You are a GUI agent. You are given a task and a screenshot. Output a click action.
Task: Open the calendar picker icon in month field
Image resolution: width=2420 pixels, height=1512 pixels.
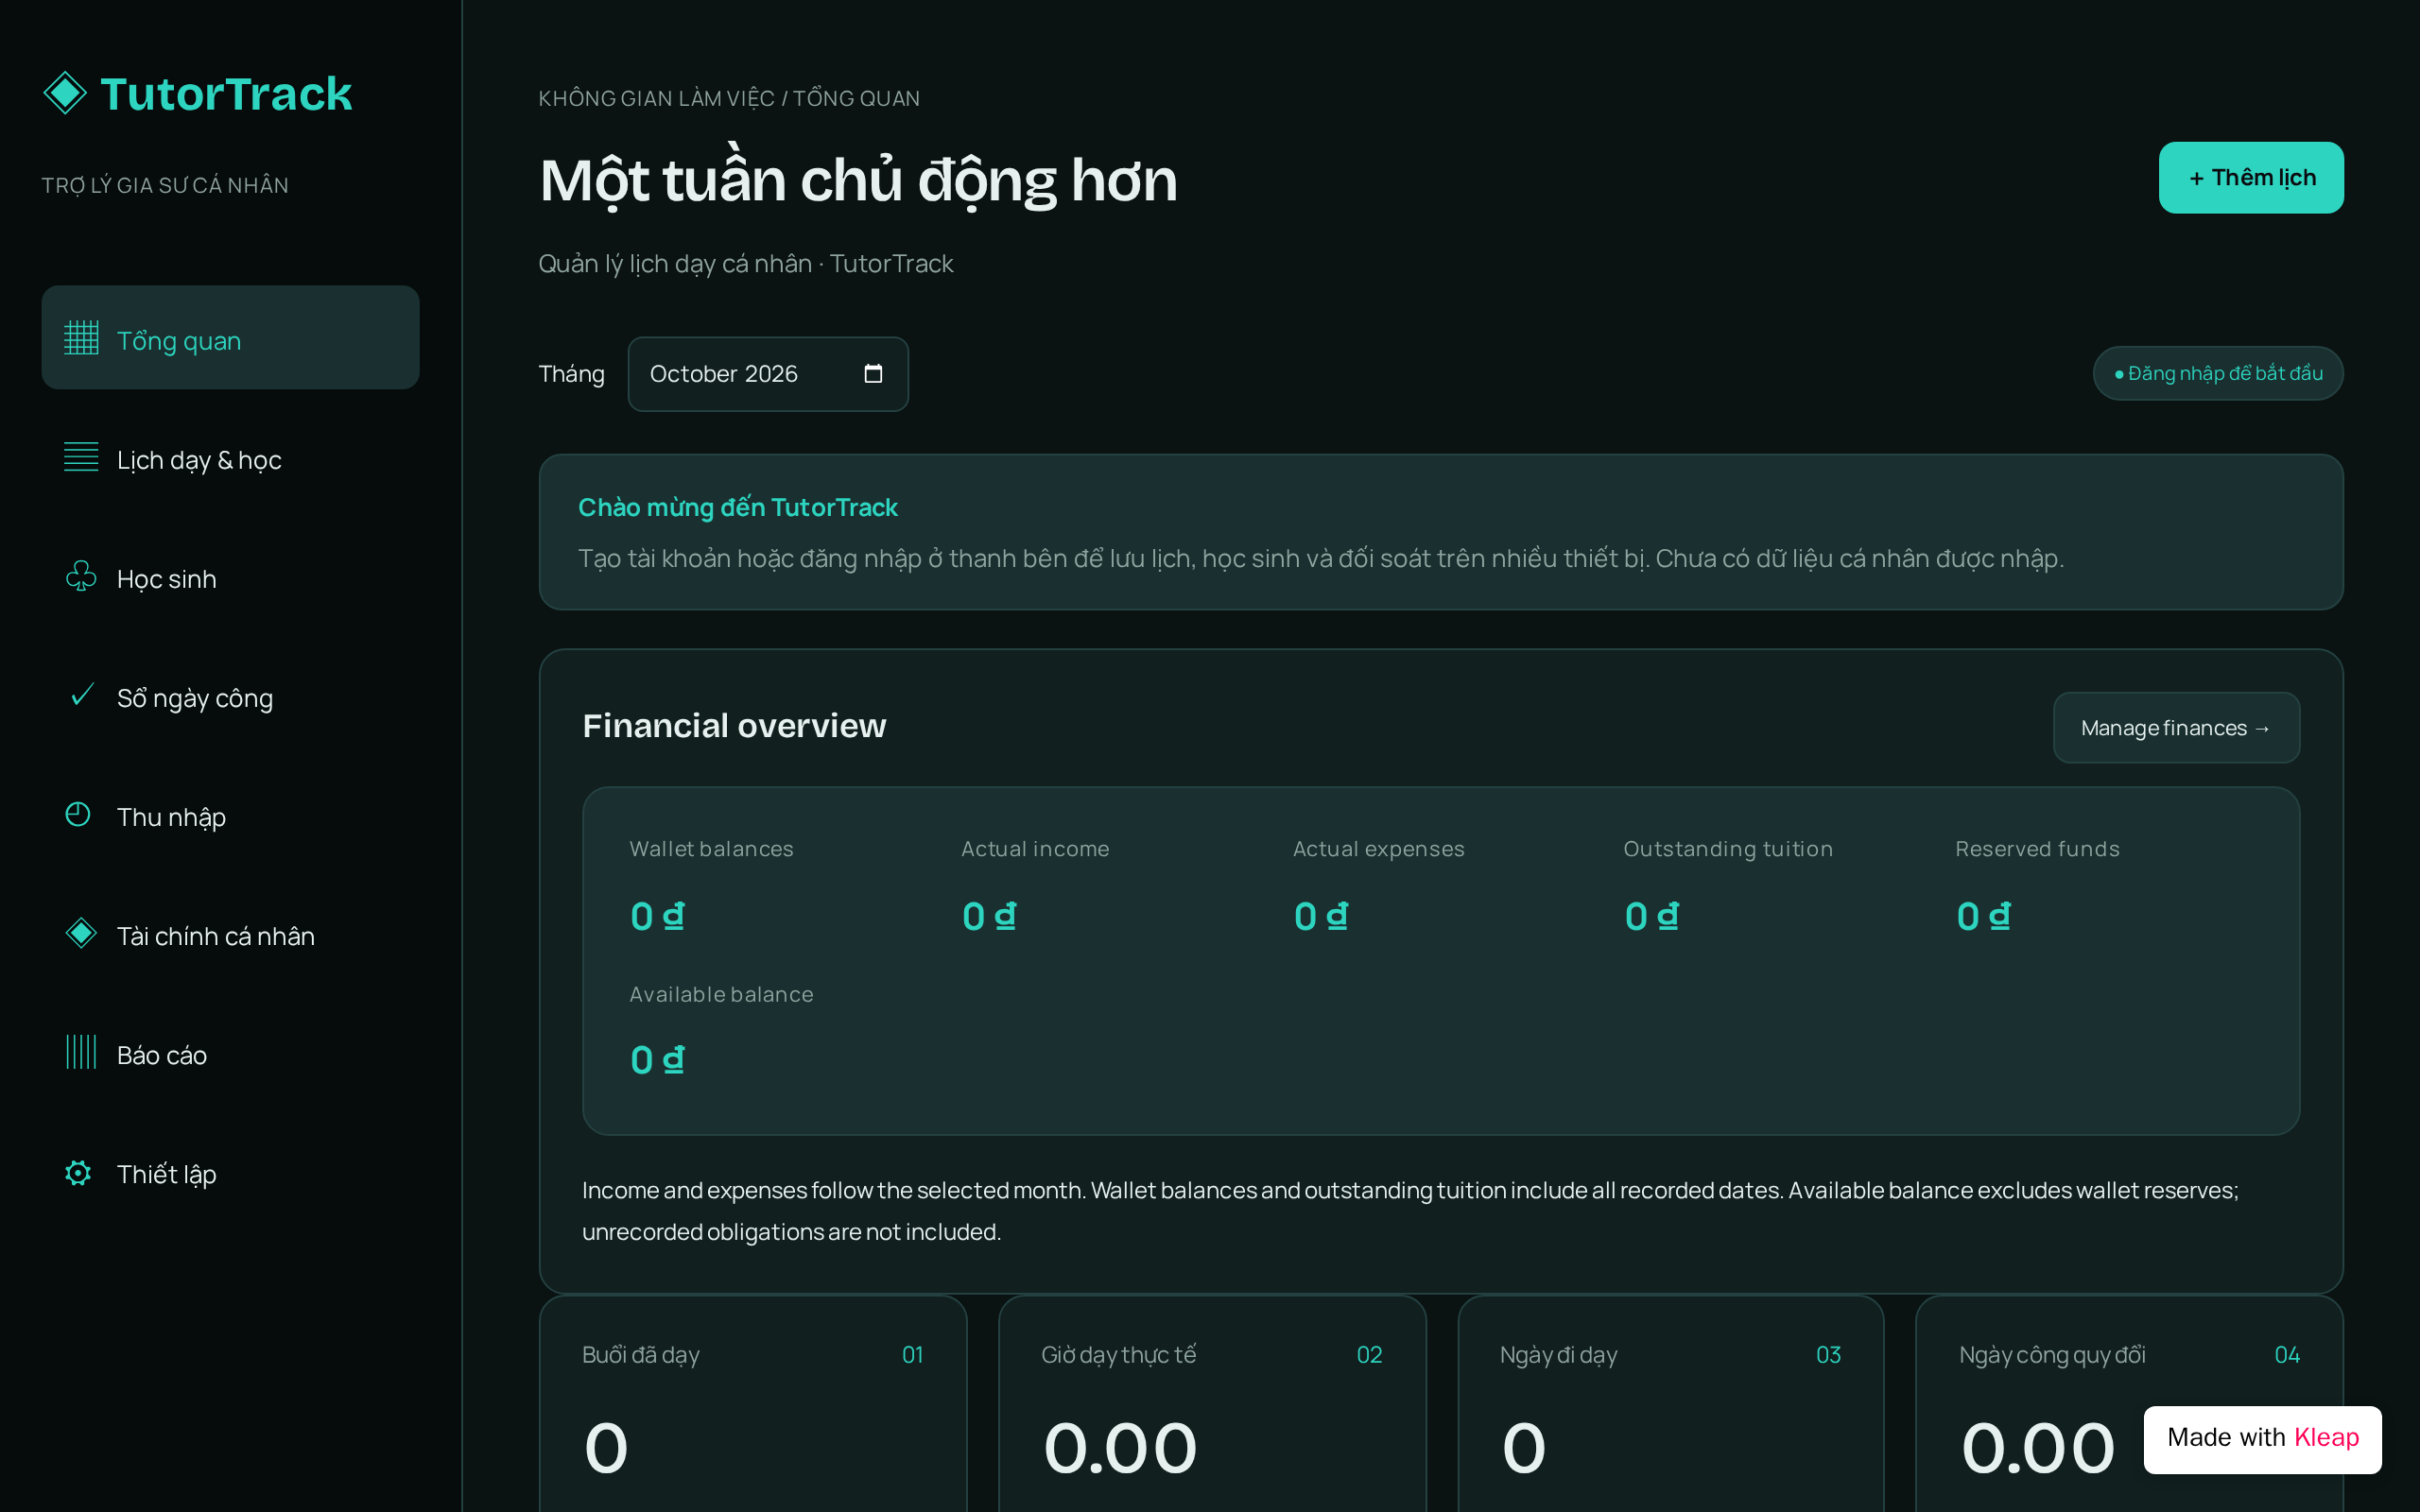[x=873, y=373]
